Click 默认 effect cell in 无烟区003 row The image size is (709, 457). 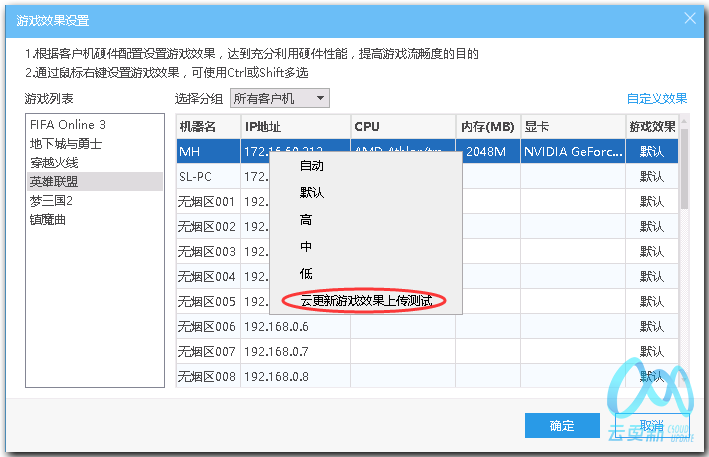[652, 251]
